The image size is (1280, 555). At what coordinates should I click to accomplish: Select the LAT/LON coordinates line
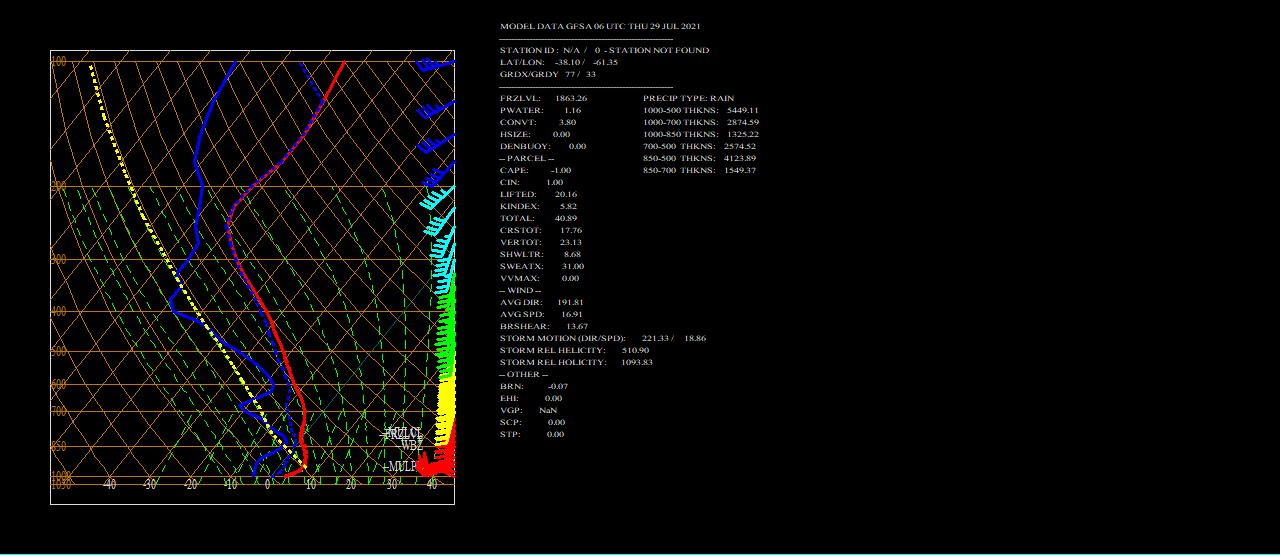pos(559,62)
